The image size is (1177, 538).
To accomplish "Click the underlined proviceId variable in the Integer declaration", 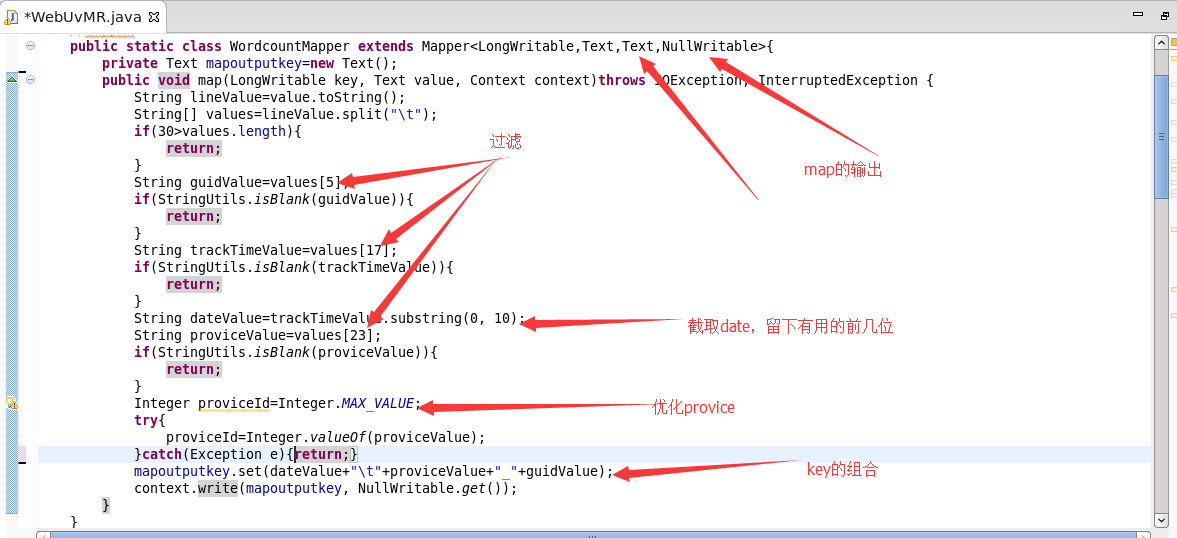I will [x=233, y=404].
